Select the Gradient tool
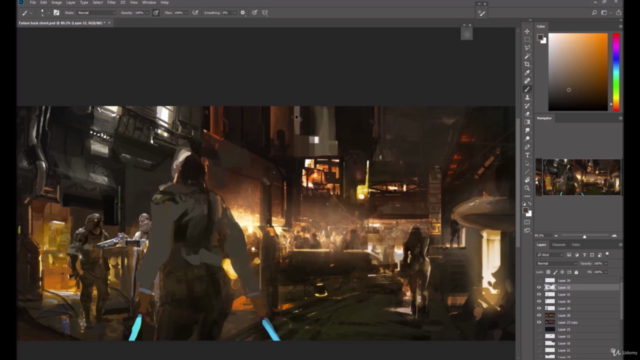The width and height of the screenshot is (640, 360). 527,122
